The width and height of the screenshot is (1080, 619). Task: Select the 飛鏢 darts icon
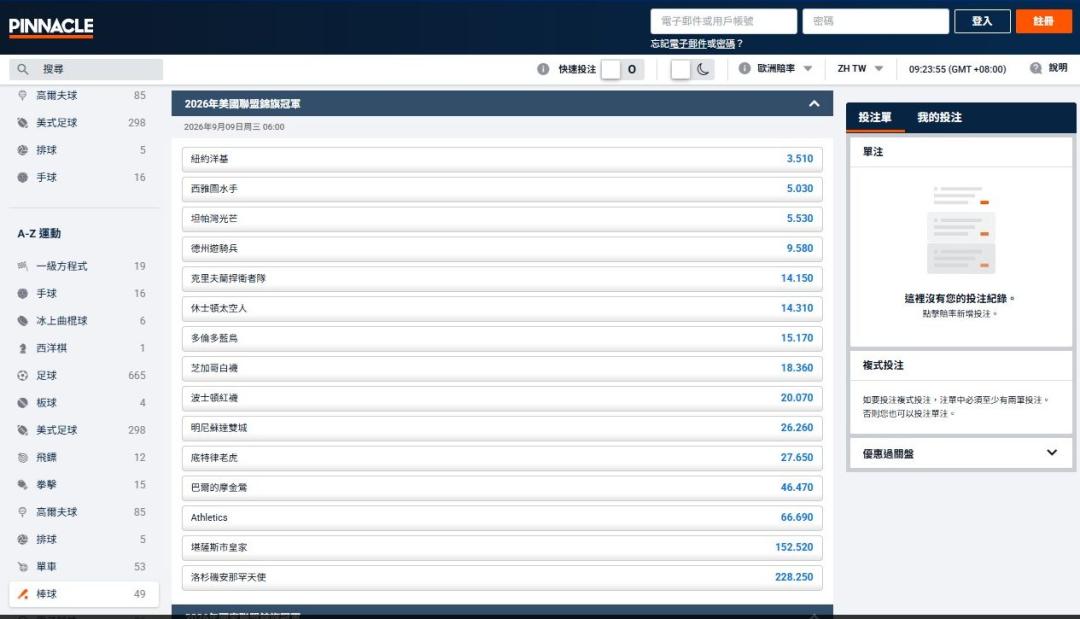click(x=23, y=457)
